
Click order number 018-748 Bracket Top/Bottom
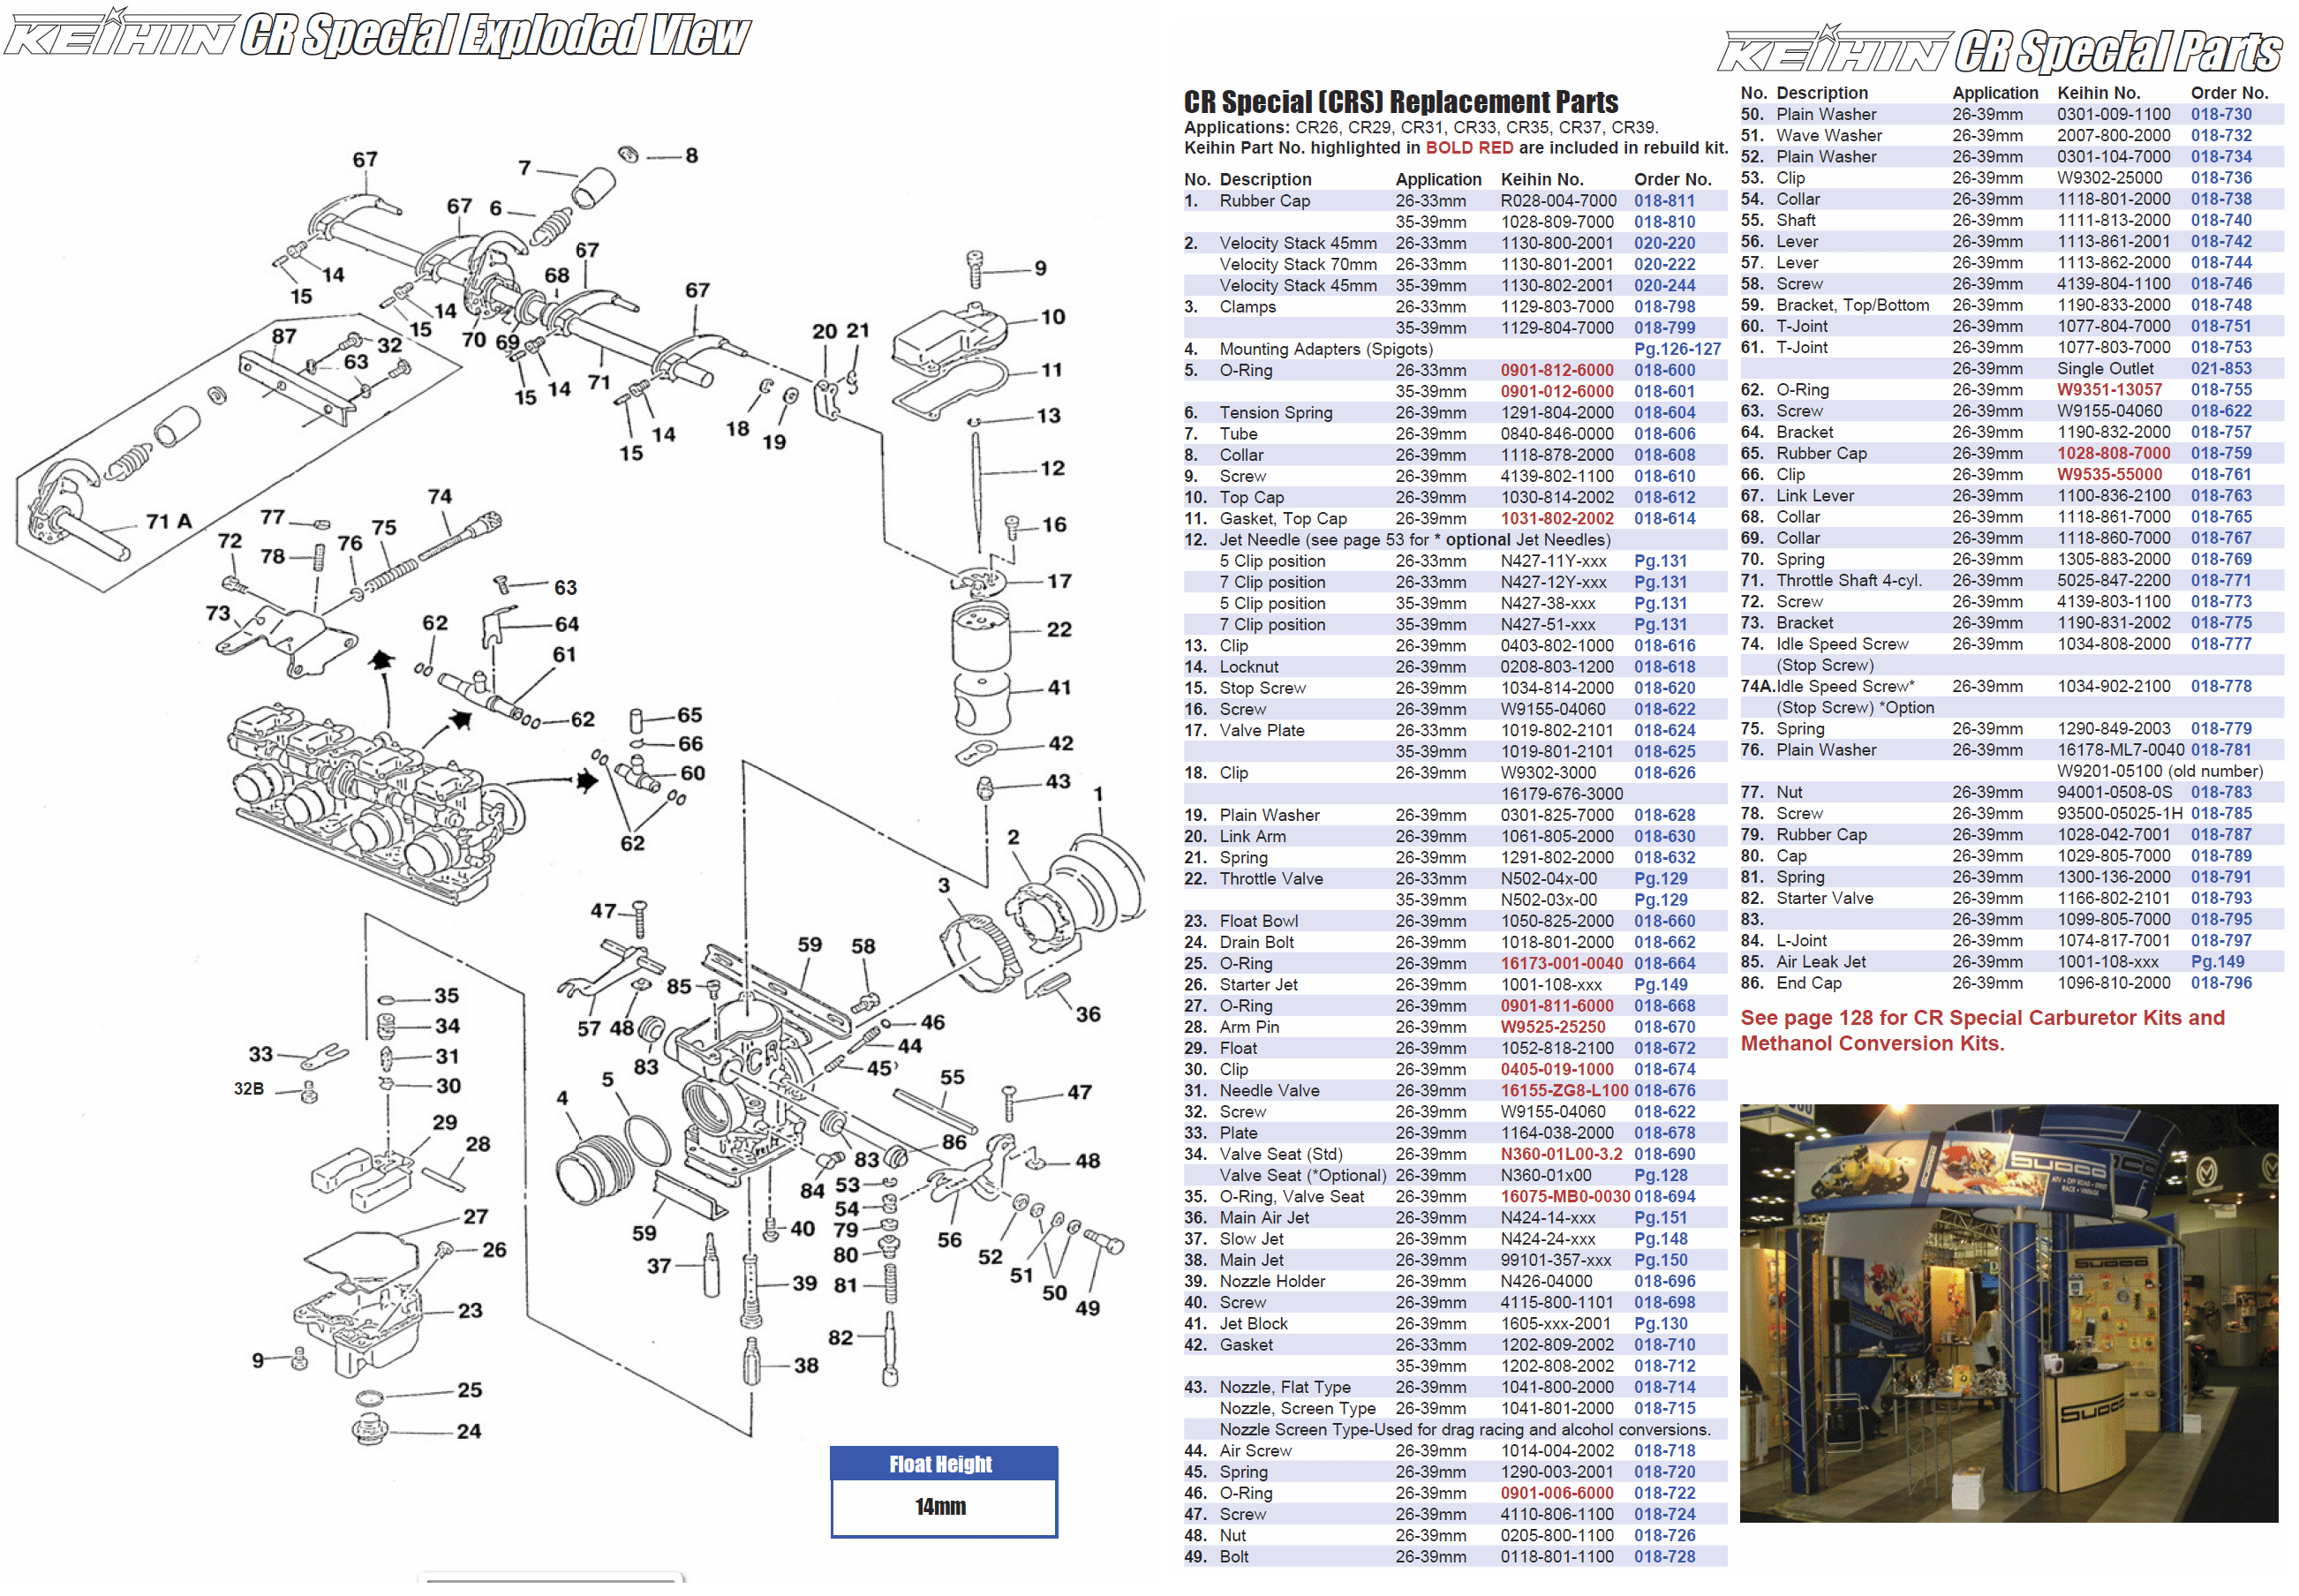pyautogui.click(x=2221, y=305)
